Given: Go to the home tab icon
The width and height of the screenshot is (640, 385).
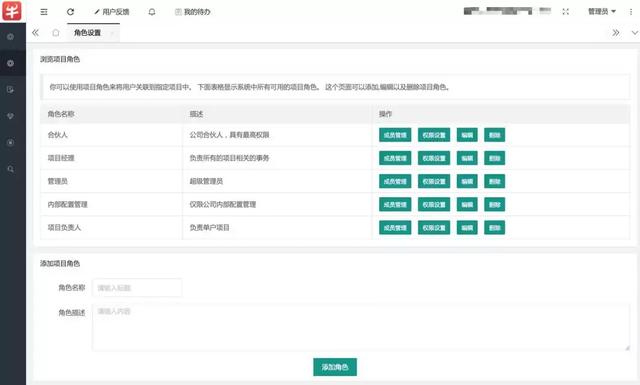Looking at the screenshot, I should [56, 33].
